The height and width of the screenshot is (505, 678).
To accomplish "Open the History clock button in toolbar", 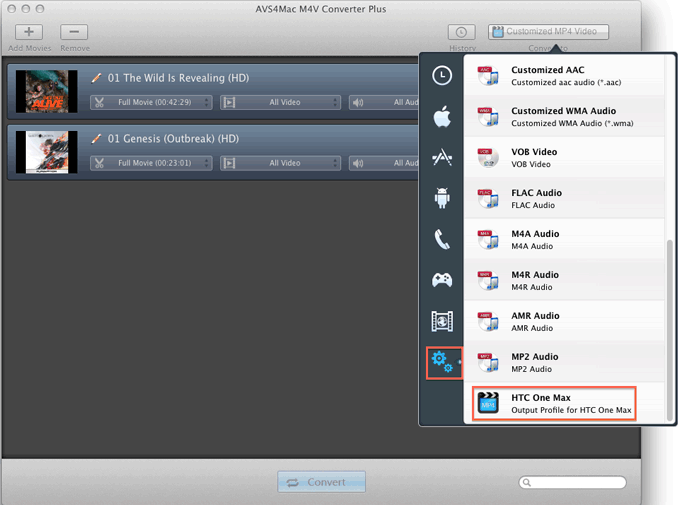I will pyautogui.click(x=461, y=32).
